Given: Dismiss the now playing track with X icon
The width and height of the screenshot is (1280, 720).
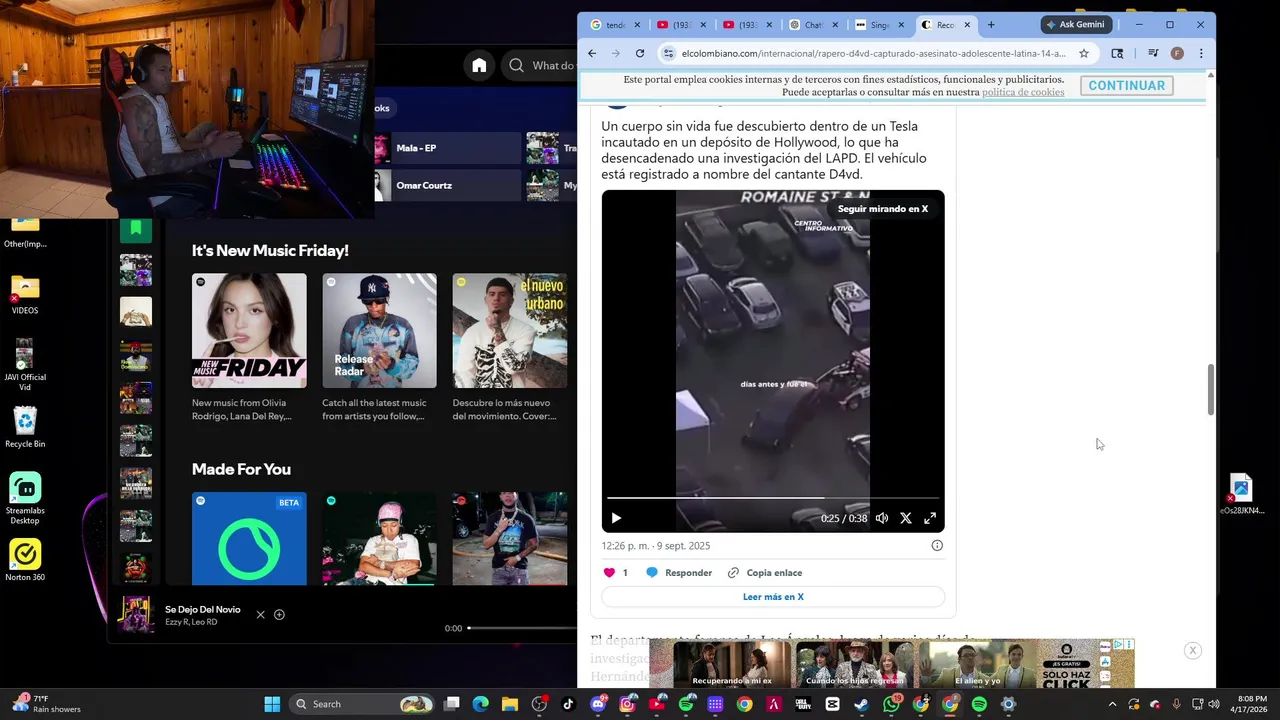Looking at the screenshot, I should click(x=260, y=615).
